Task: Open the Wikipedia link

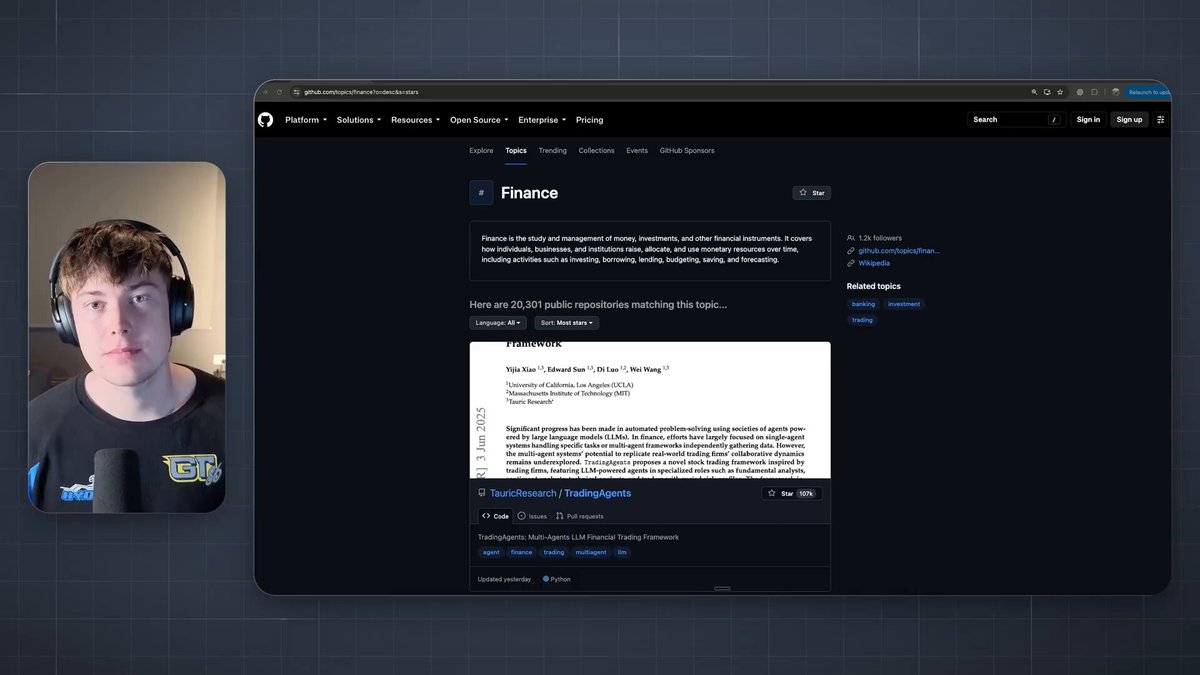Action: coord(874,264)
